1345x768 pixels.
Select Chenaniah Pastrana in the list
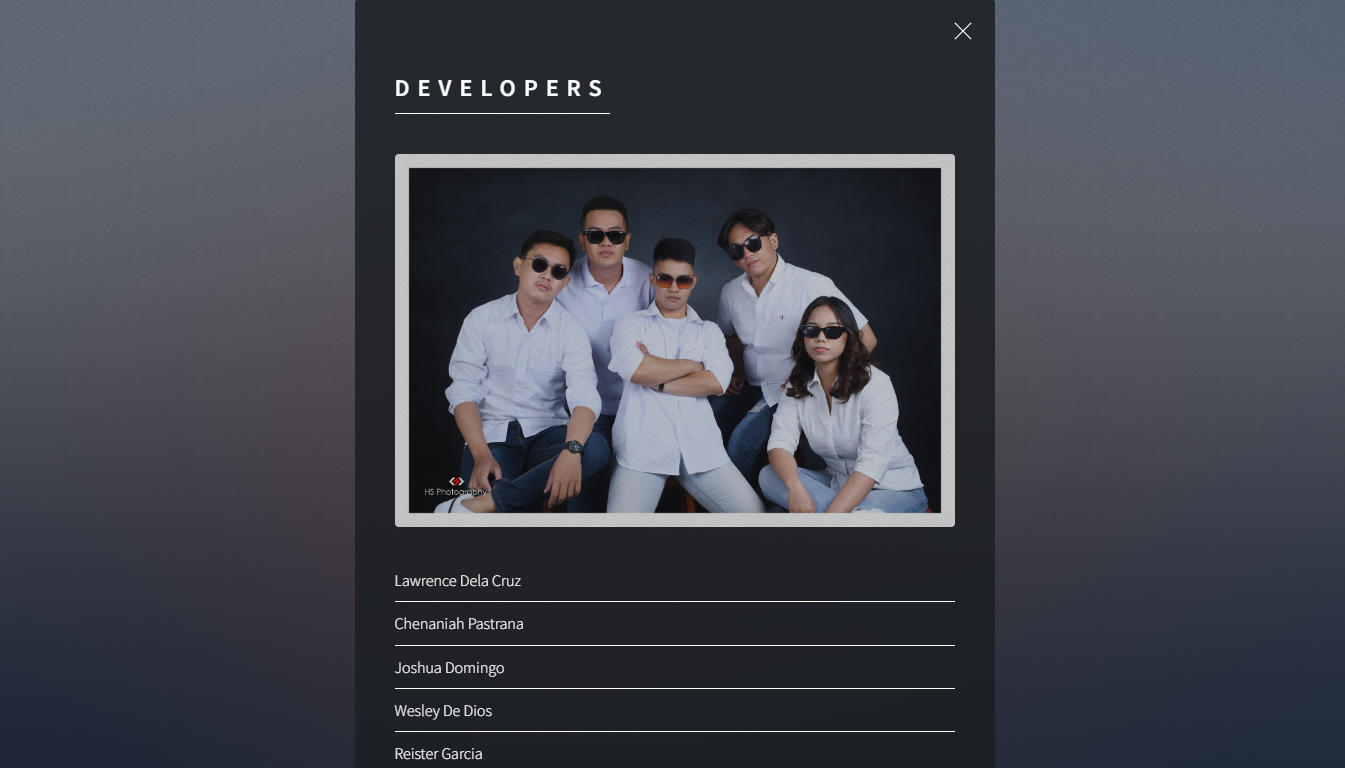(459, 624)
